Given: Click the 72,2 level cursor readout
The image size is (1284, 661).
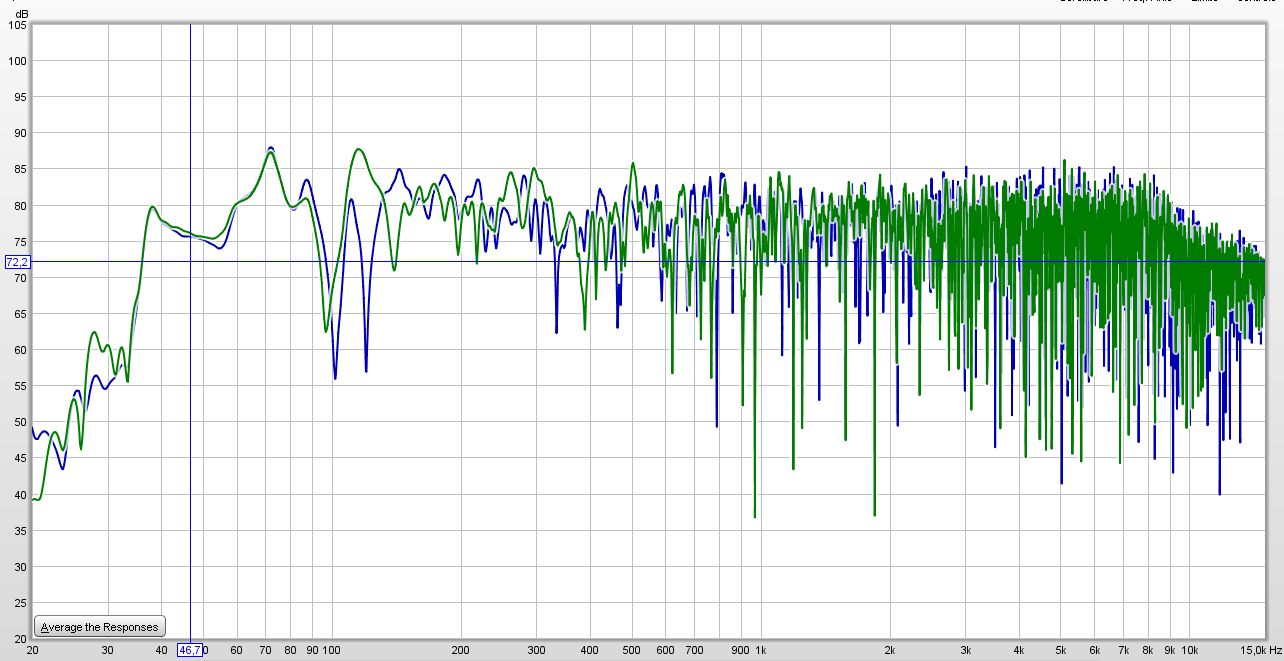Looking at the screenshot, I should [x=17, y=262].
